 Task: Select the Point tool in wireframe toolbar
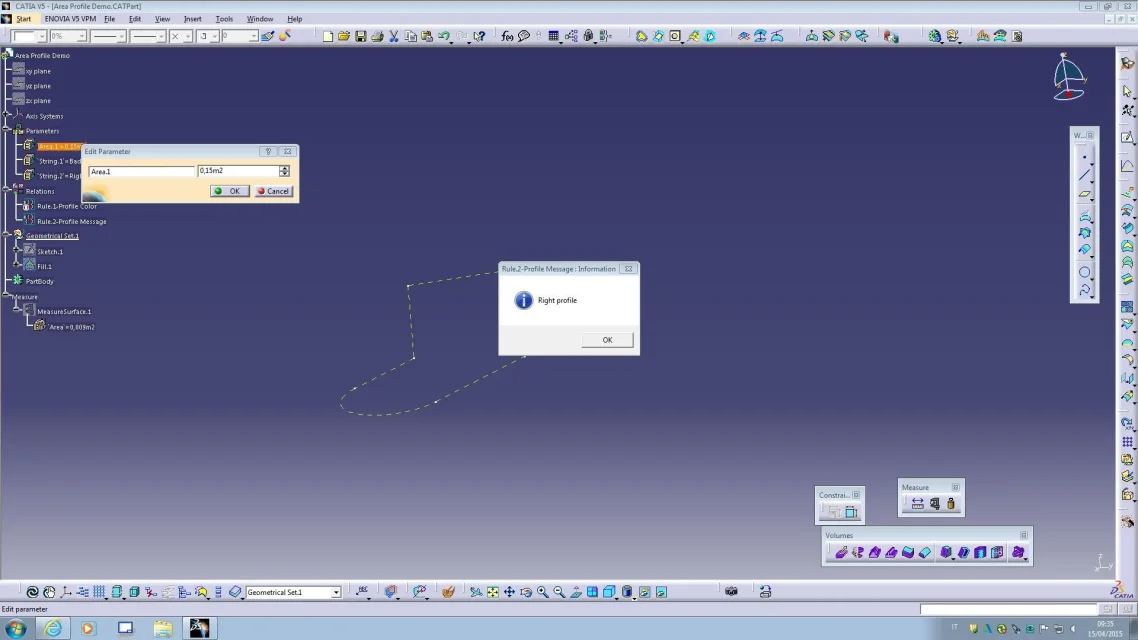pos(1085,157)
